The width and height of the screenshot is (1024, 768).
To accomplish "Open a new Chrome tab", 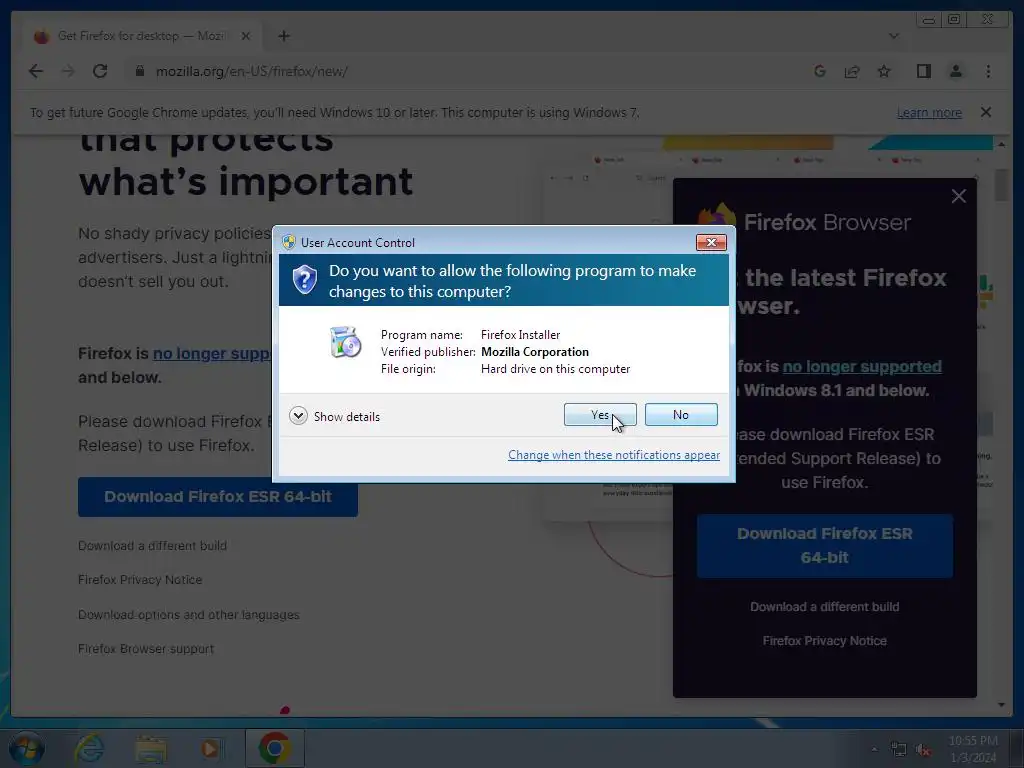I will [x=283, y=36].
